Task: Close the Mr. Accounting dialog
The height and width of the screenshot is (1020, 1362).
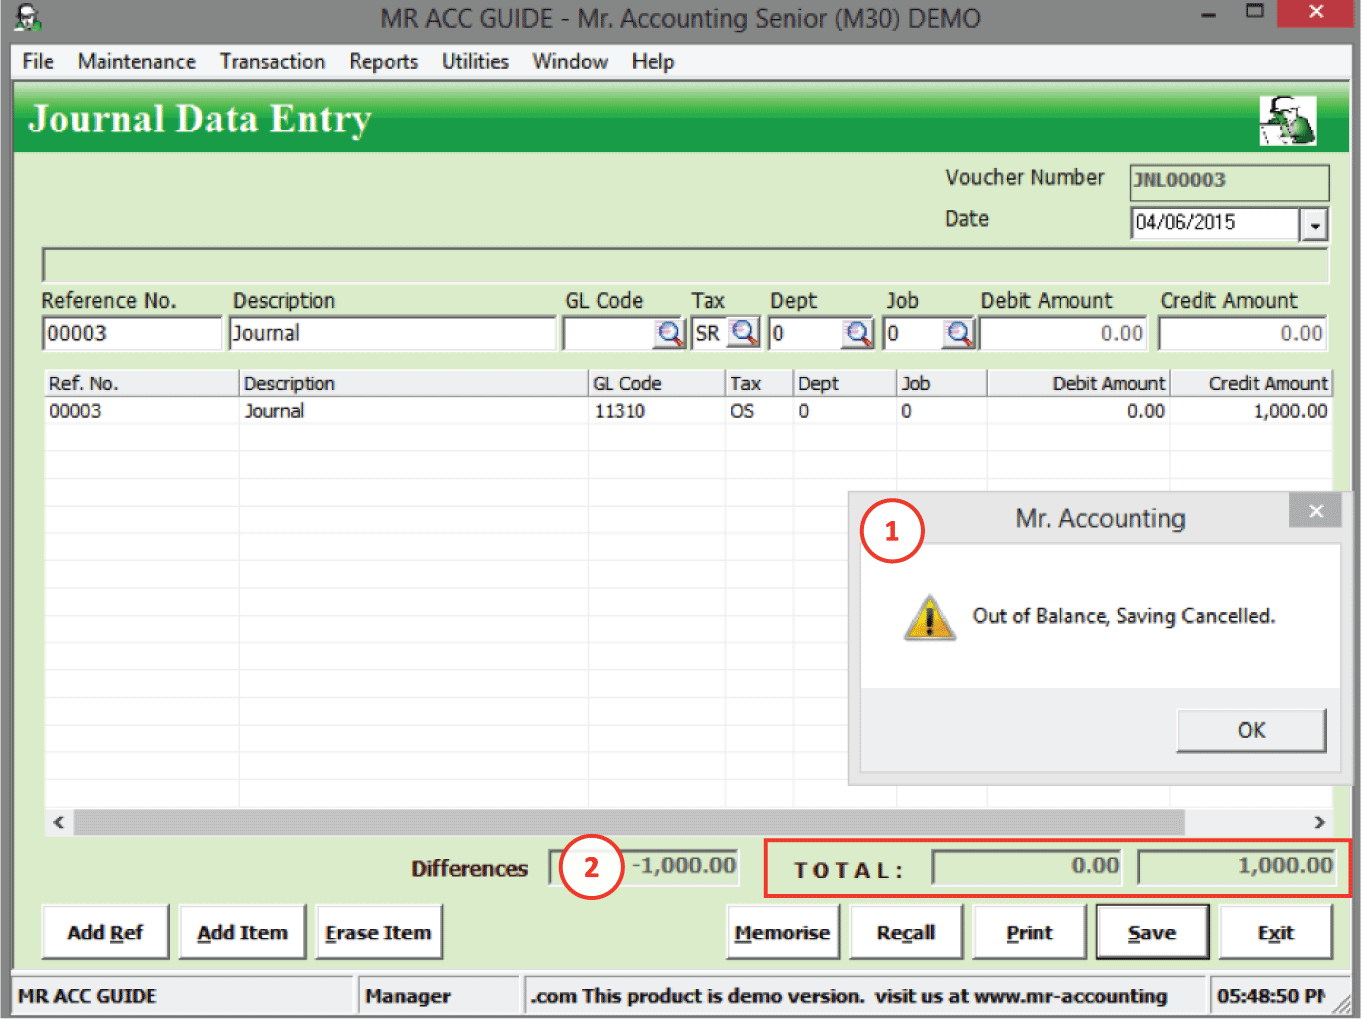Action: point(1316,511)
